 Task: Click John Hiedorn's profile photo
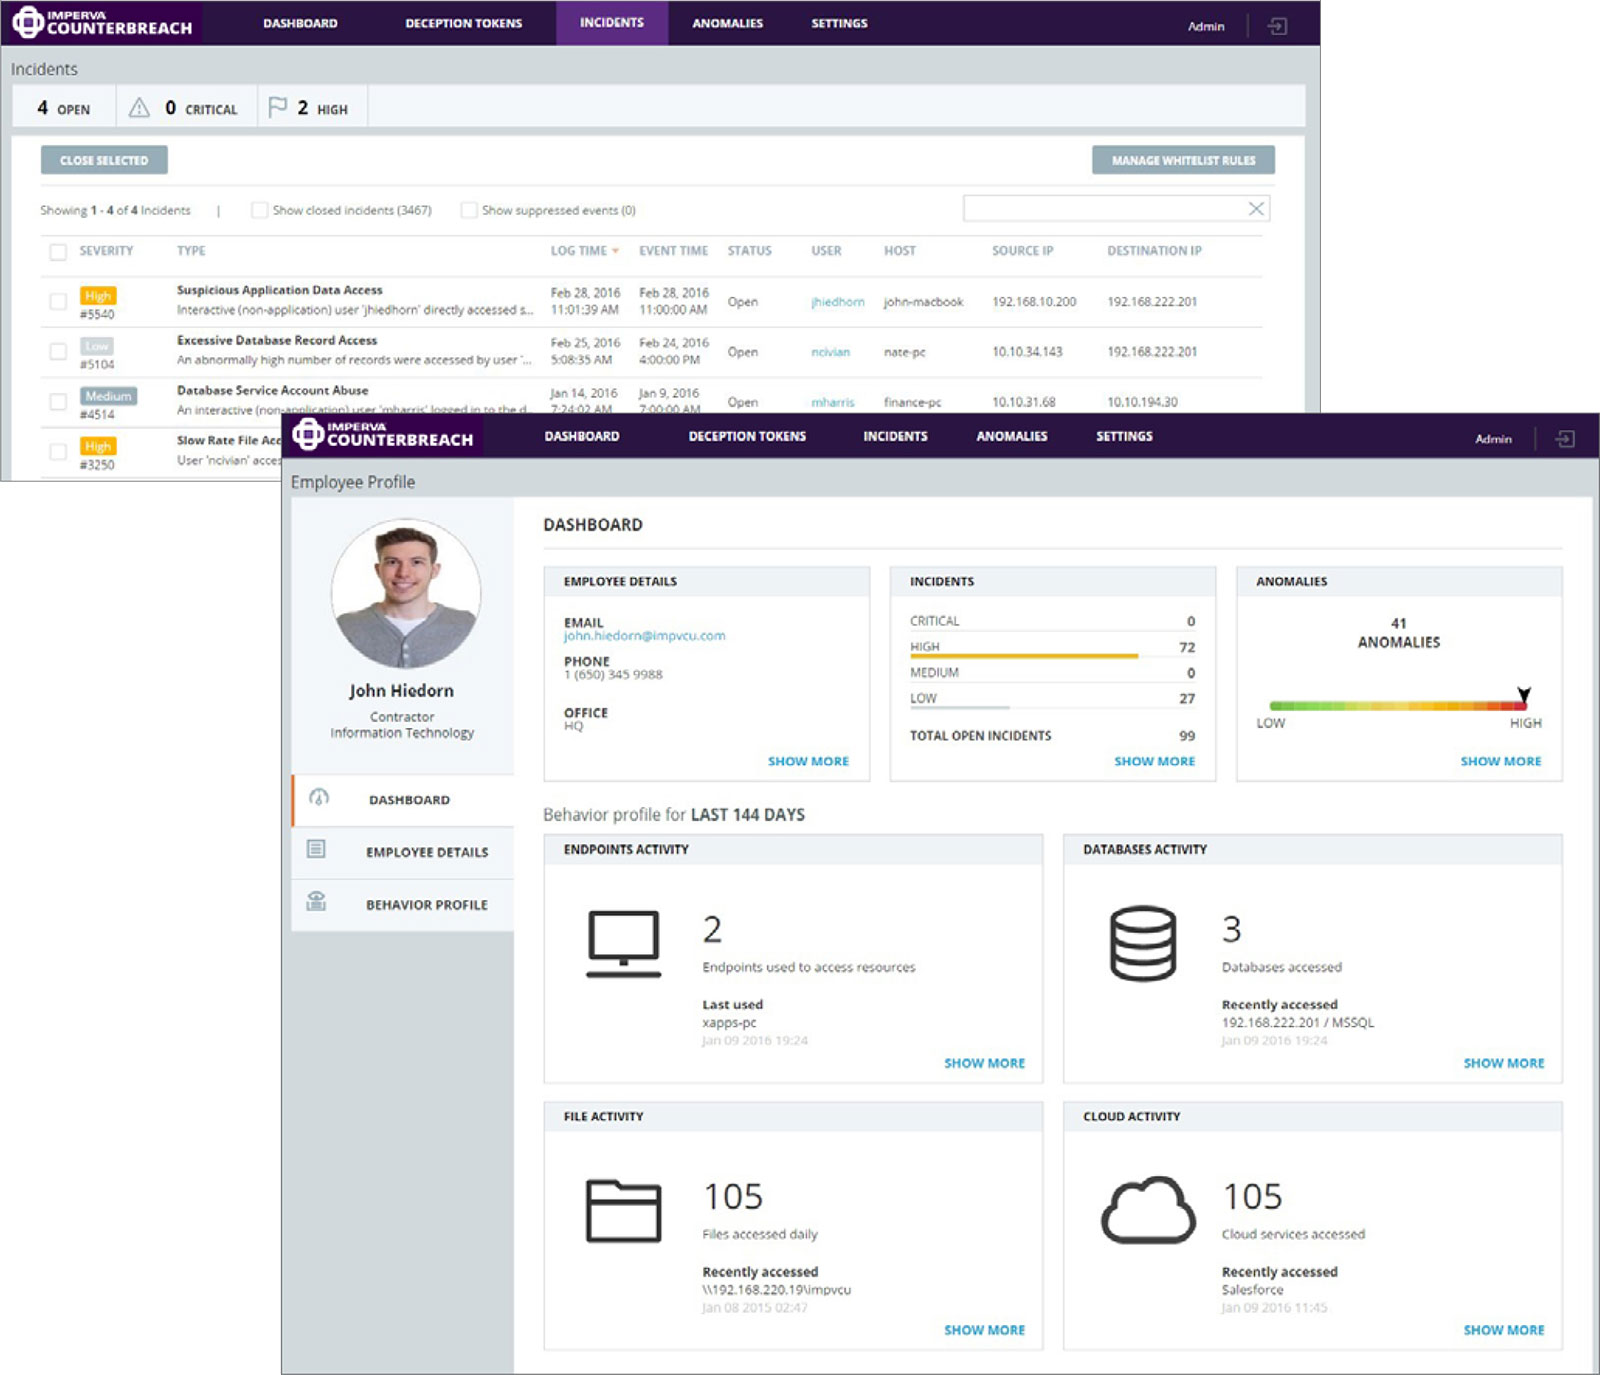406,593
